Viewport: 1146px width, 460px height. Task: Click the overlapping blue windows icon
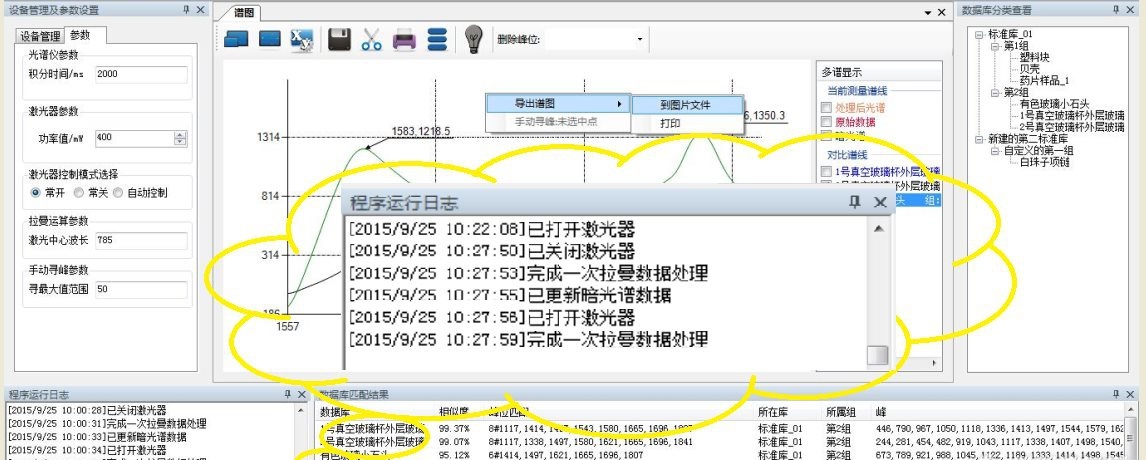pyautogui.click(x=236, y=40)
